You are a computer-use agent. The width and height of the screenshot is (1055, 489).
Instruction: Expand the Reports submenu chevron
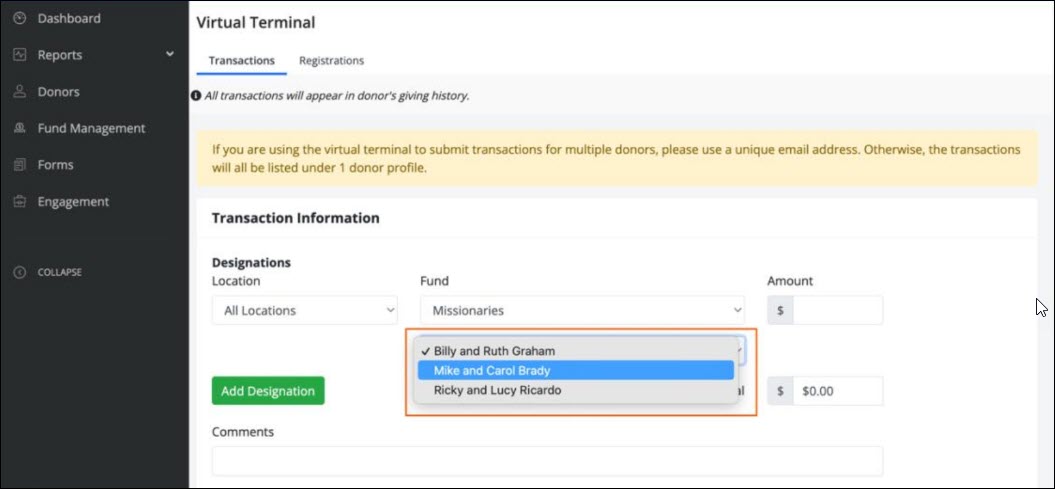(x=170, y=54)
